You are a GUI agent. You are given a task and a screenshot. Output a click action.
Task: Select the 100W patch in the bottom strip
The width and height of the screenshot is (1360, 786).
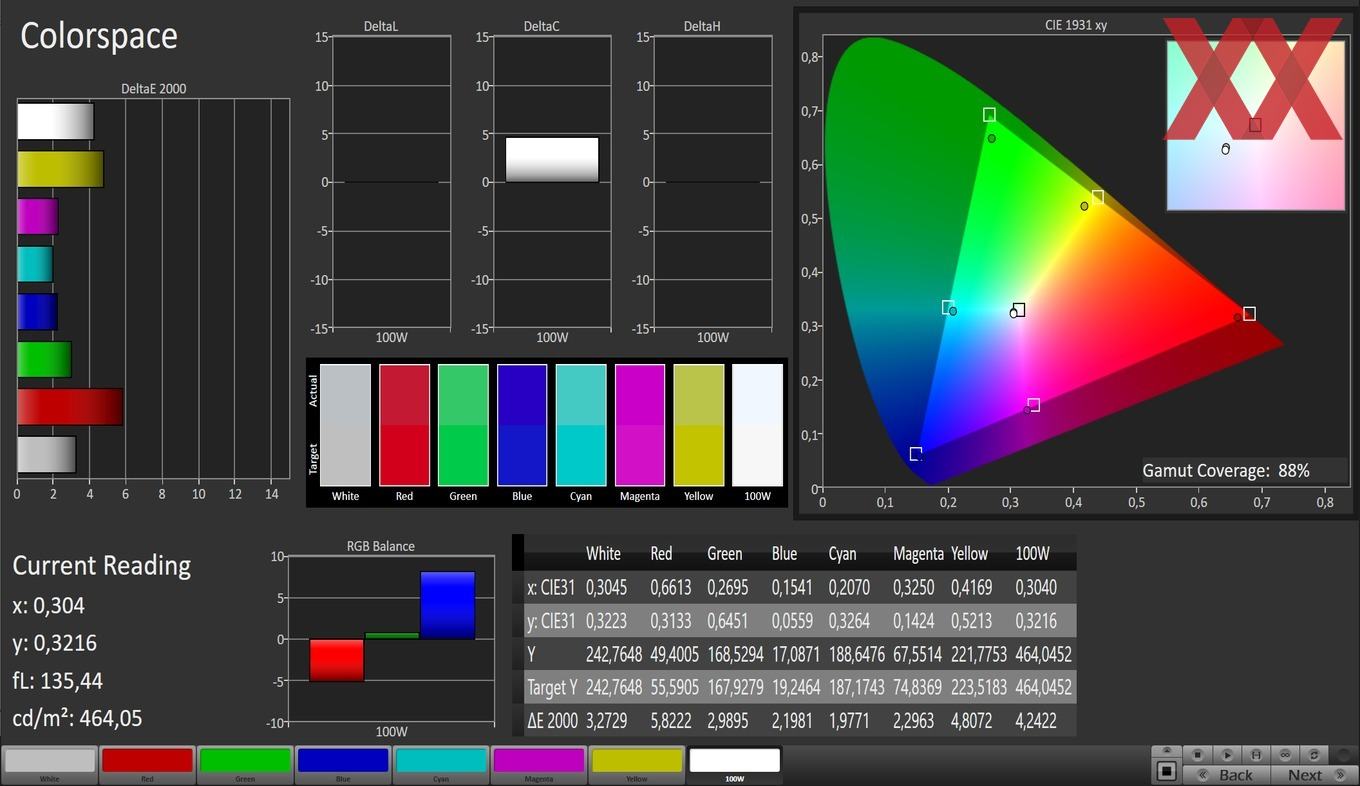click(x=735, y=765)
